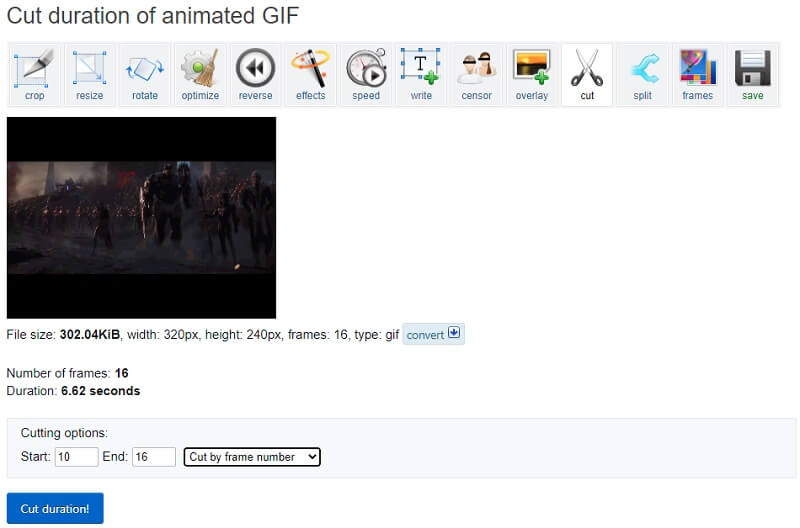Select the write text tool
800x528 pixels.
click(x=420, y=74)
